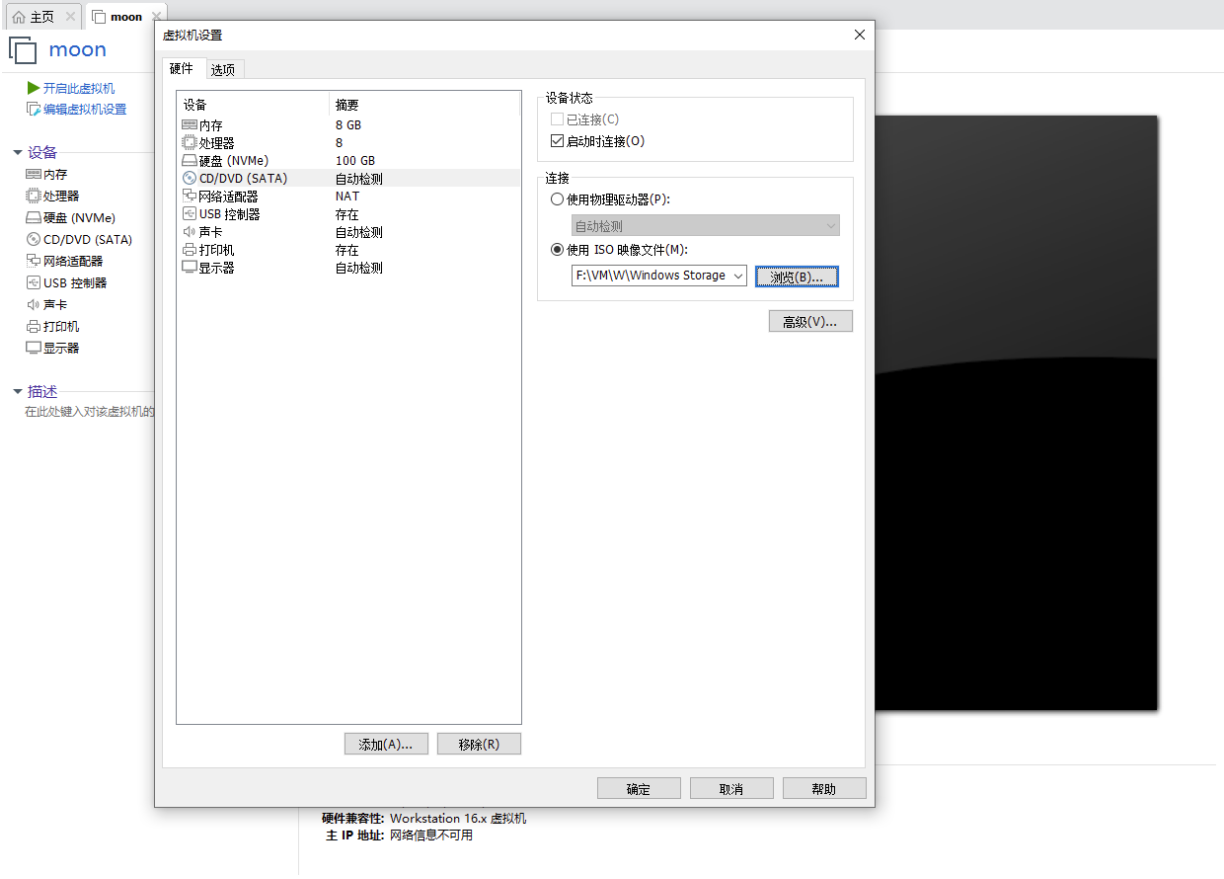Open 高级(V)... advanced settings button

coord(811,321)
